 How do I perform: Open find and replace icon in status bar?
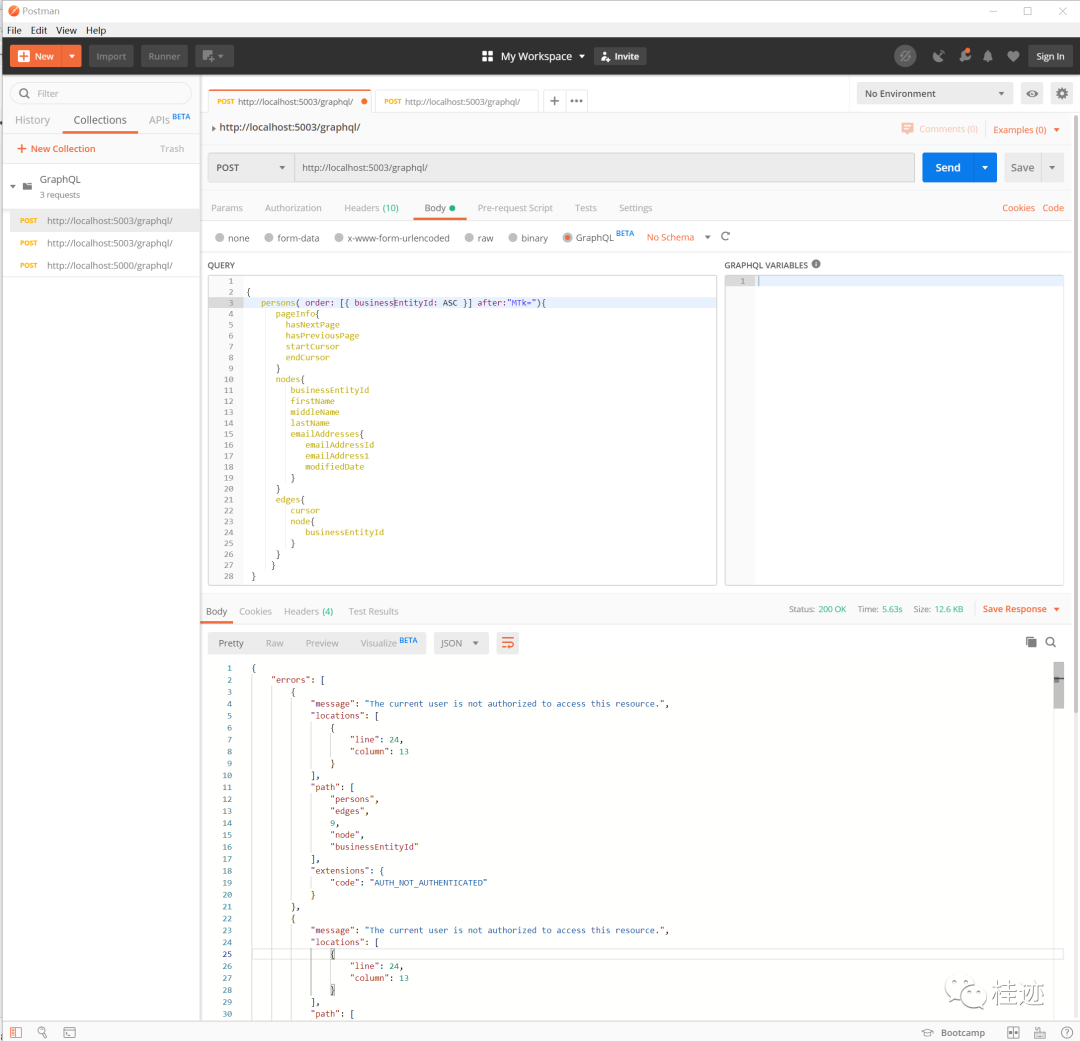(43, 1032)
